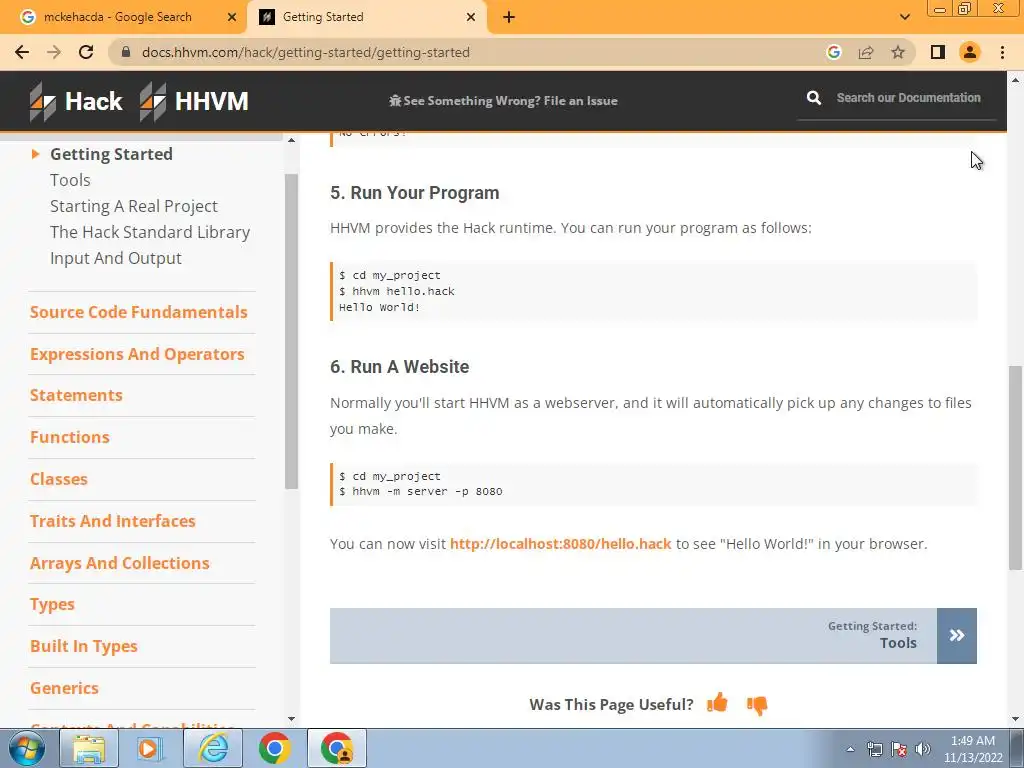Open Built In Types section

84,647
